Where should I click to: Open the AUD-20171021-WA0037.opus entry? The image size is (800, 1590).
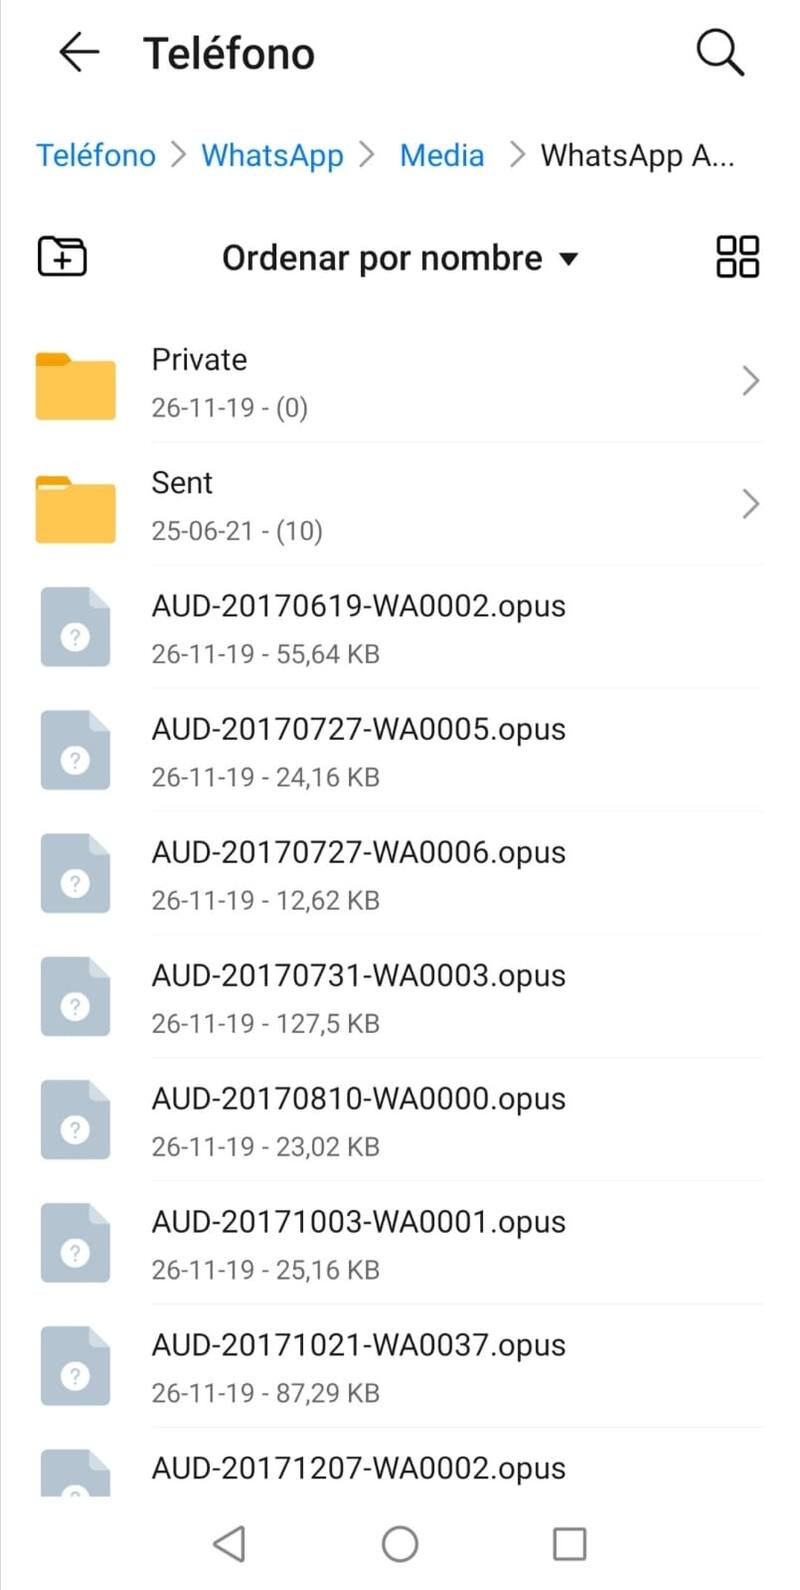pos(358,1346)
